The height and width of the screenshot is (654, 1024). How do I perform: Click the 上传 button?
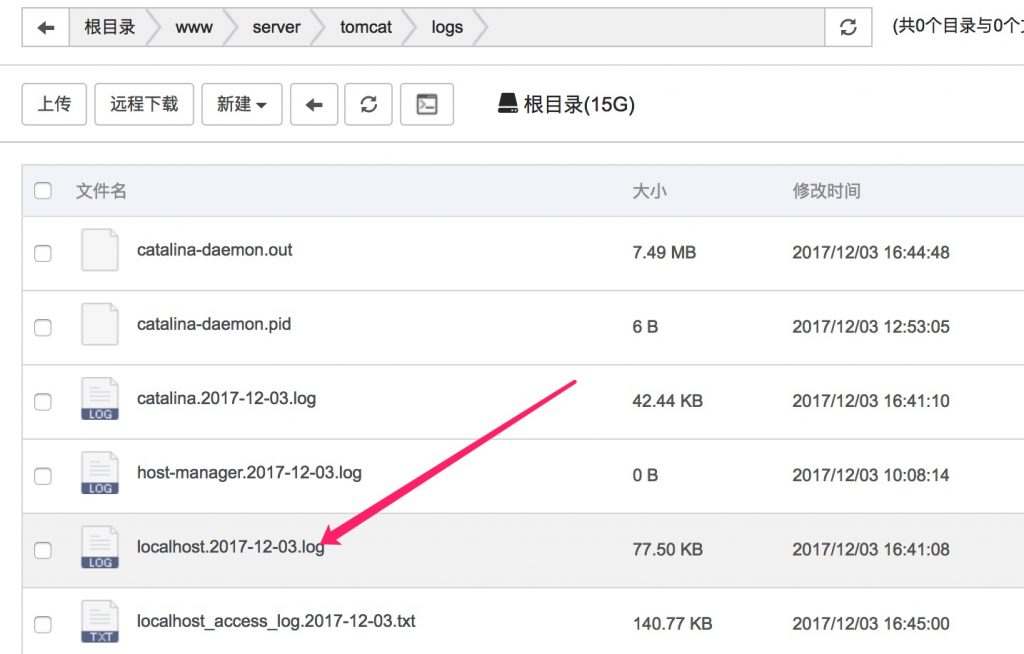tap(54, 104)
